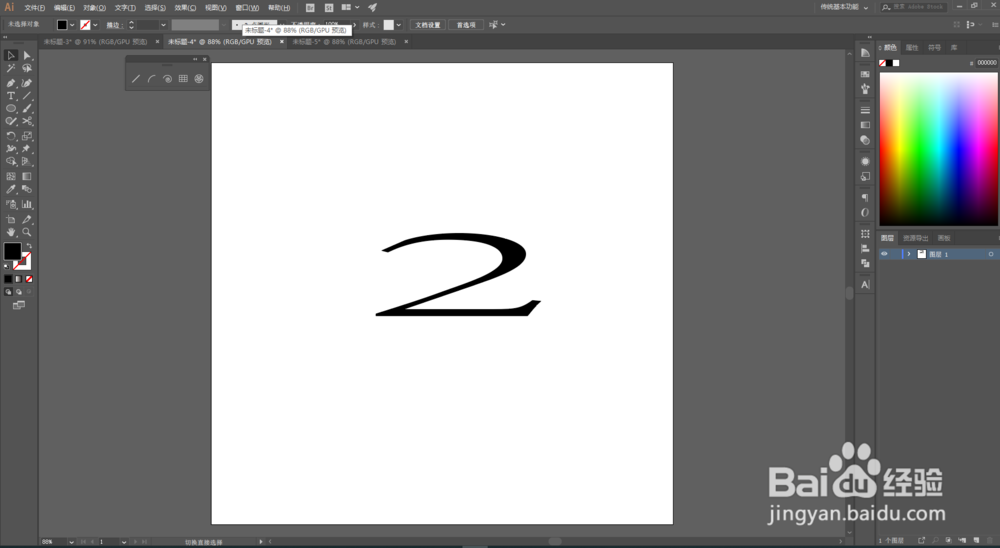This screenshot has height=548, width=1000.
Task: Select the Paintbrush tool
Action: pyautogui.click(x=27, y=108)
